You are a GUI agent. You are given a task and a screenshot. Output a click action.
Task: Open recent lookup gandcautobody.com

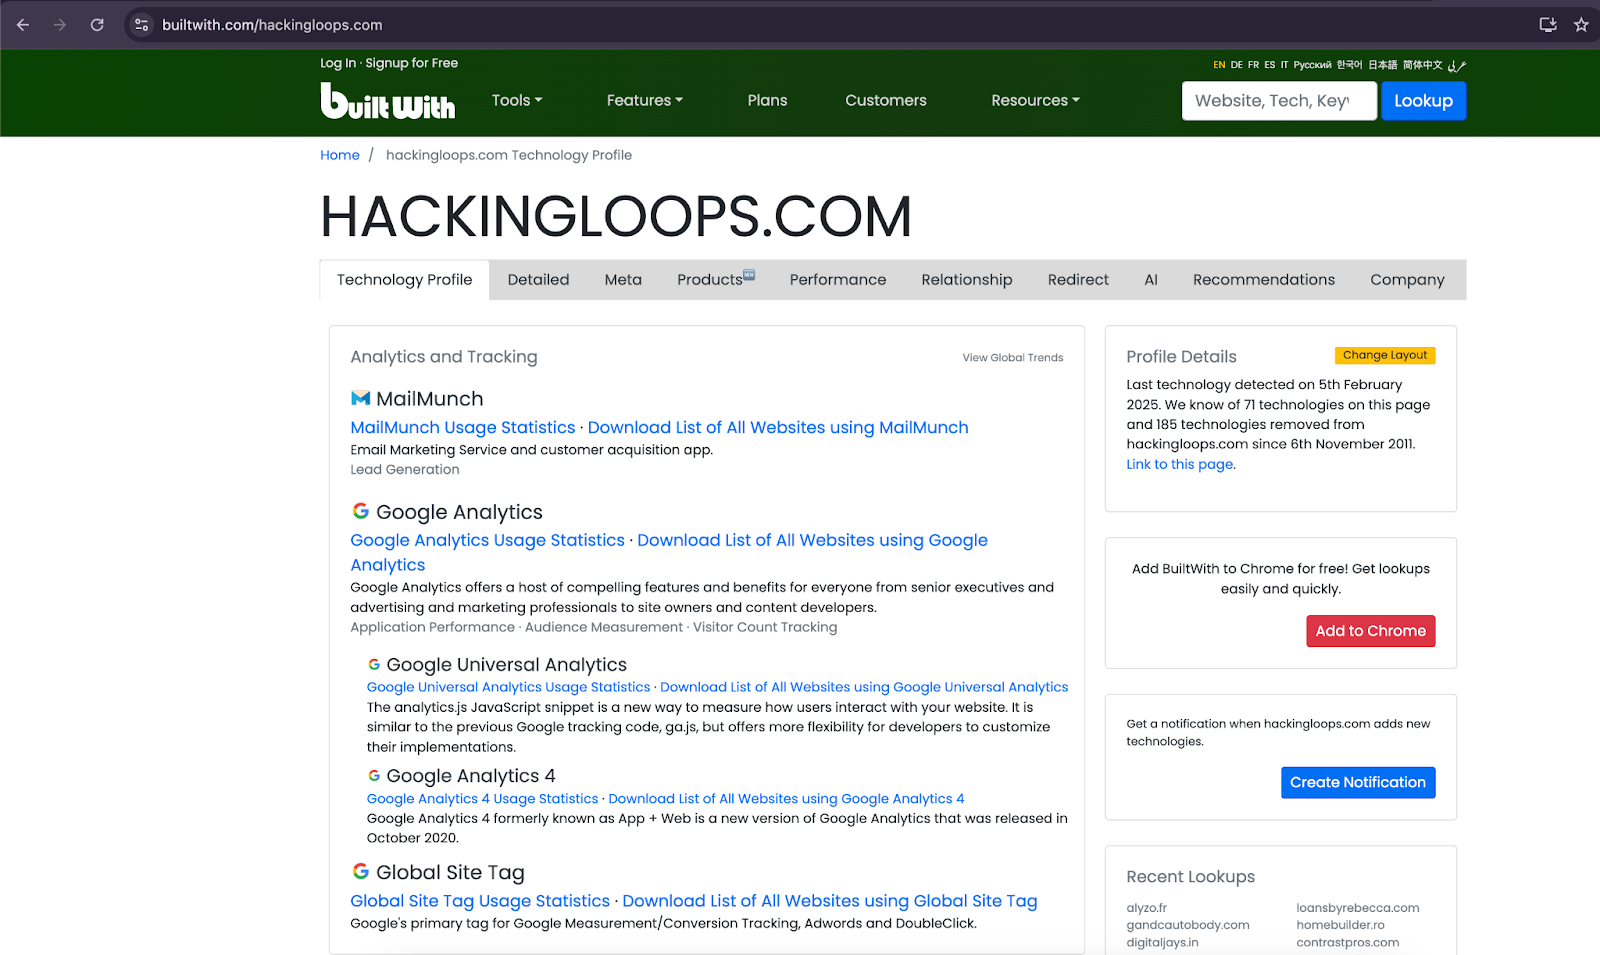[x=1188, y=925]
